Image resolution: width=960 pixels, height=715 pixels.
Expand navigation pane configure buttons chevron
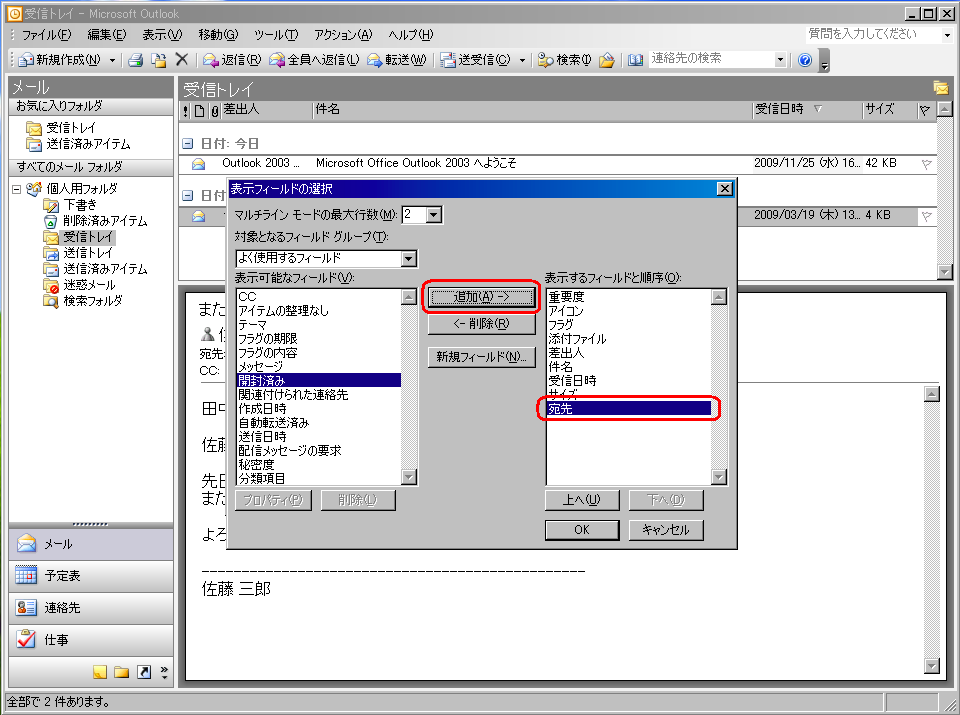coord(164,672)
